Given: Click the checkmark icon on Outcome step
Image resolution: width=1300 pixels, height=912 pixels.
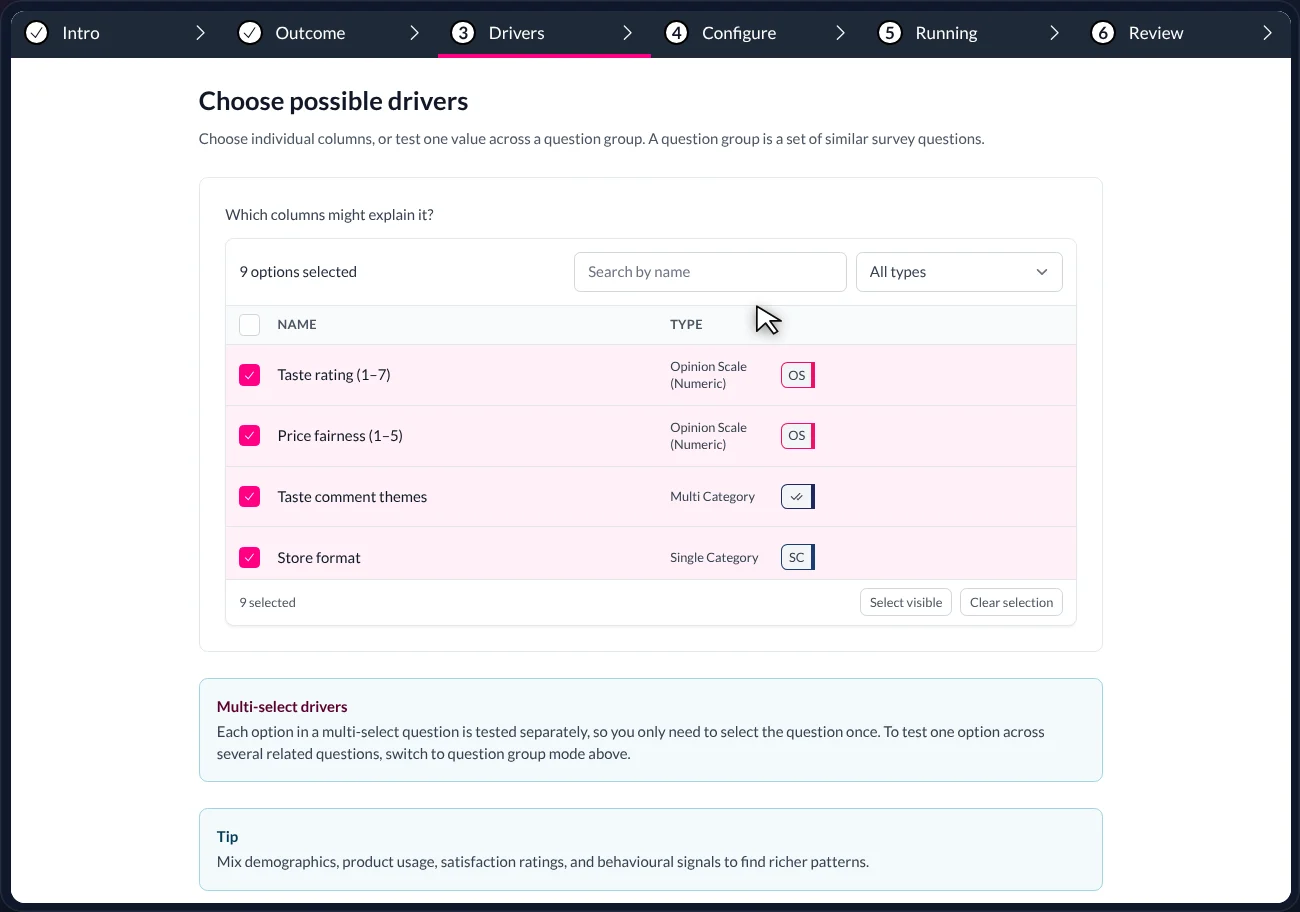Looking at the screenshot, I should tap(250, 33).
